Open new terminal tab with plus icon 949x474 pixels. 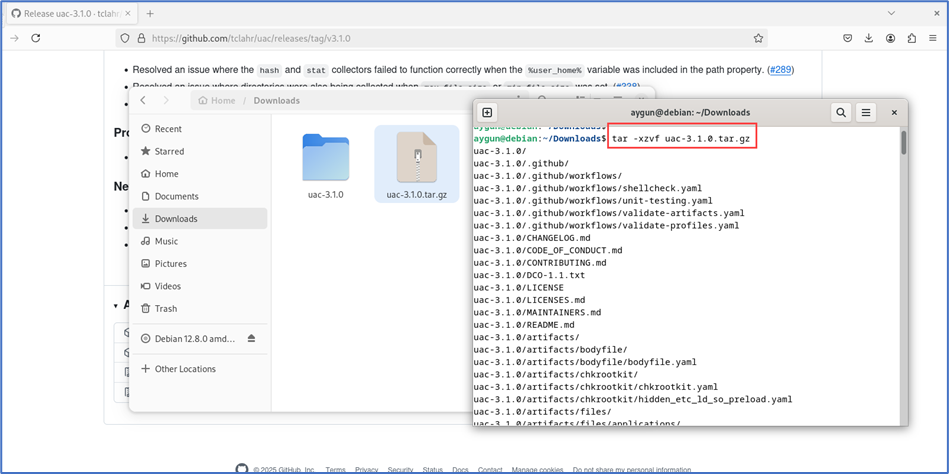point(487,113)
